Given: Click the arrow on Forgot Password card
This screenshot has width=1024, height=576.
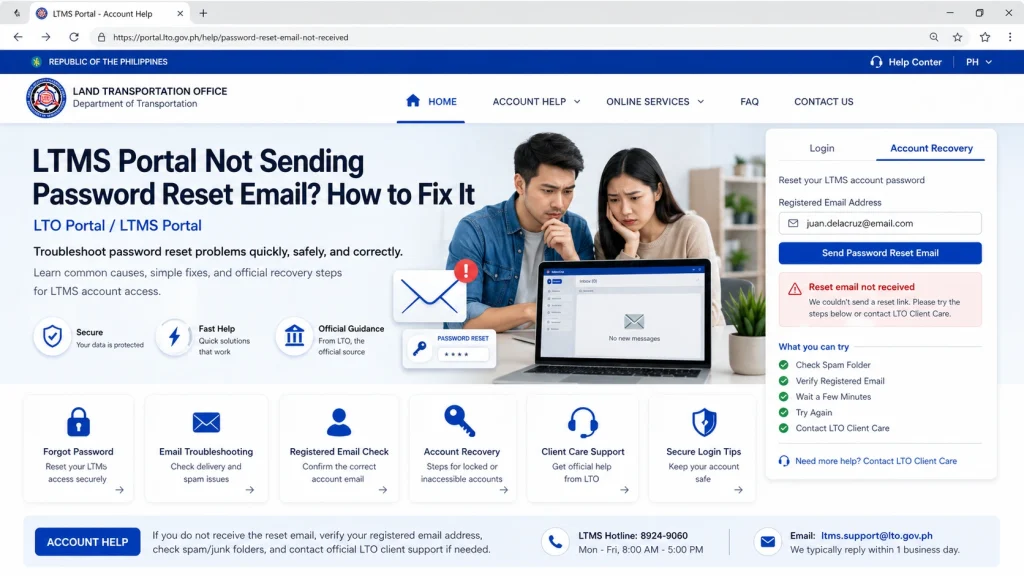Looking at the screenshot, I should pos(120,490).
